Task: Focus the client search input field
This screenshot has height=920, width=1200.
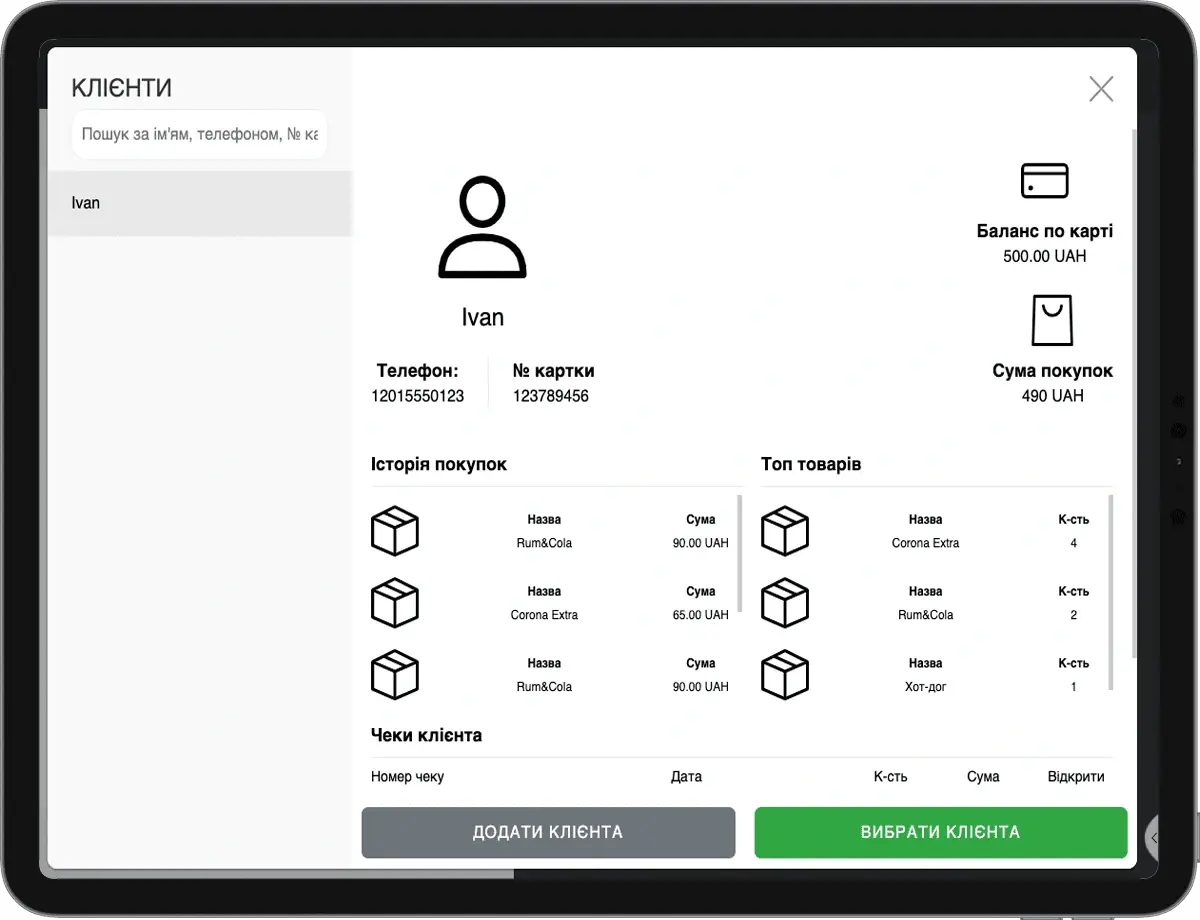Action: tap(199, 134)
